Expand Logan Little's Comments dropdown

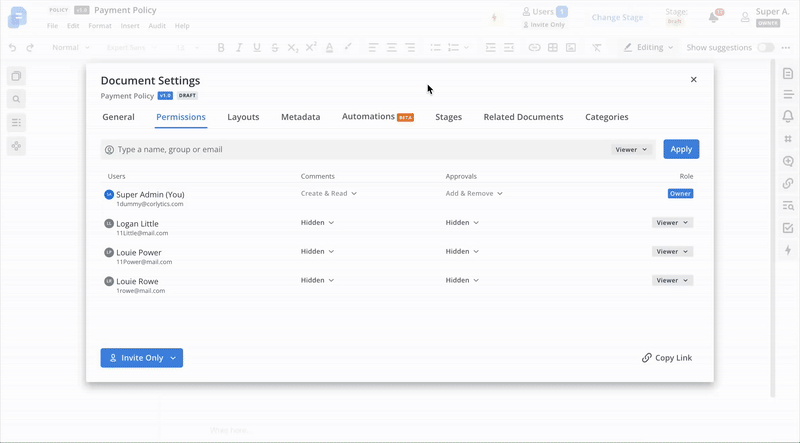click(317, 223)
